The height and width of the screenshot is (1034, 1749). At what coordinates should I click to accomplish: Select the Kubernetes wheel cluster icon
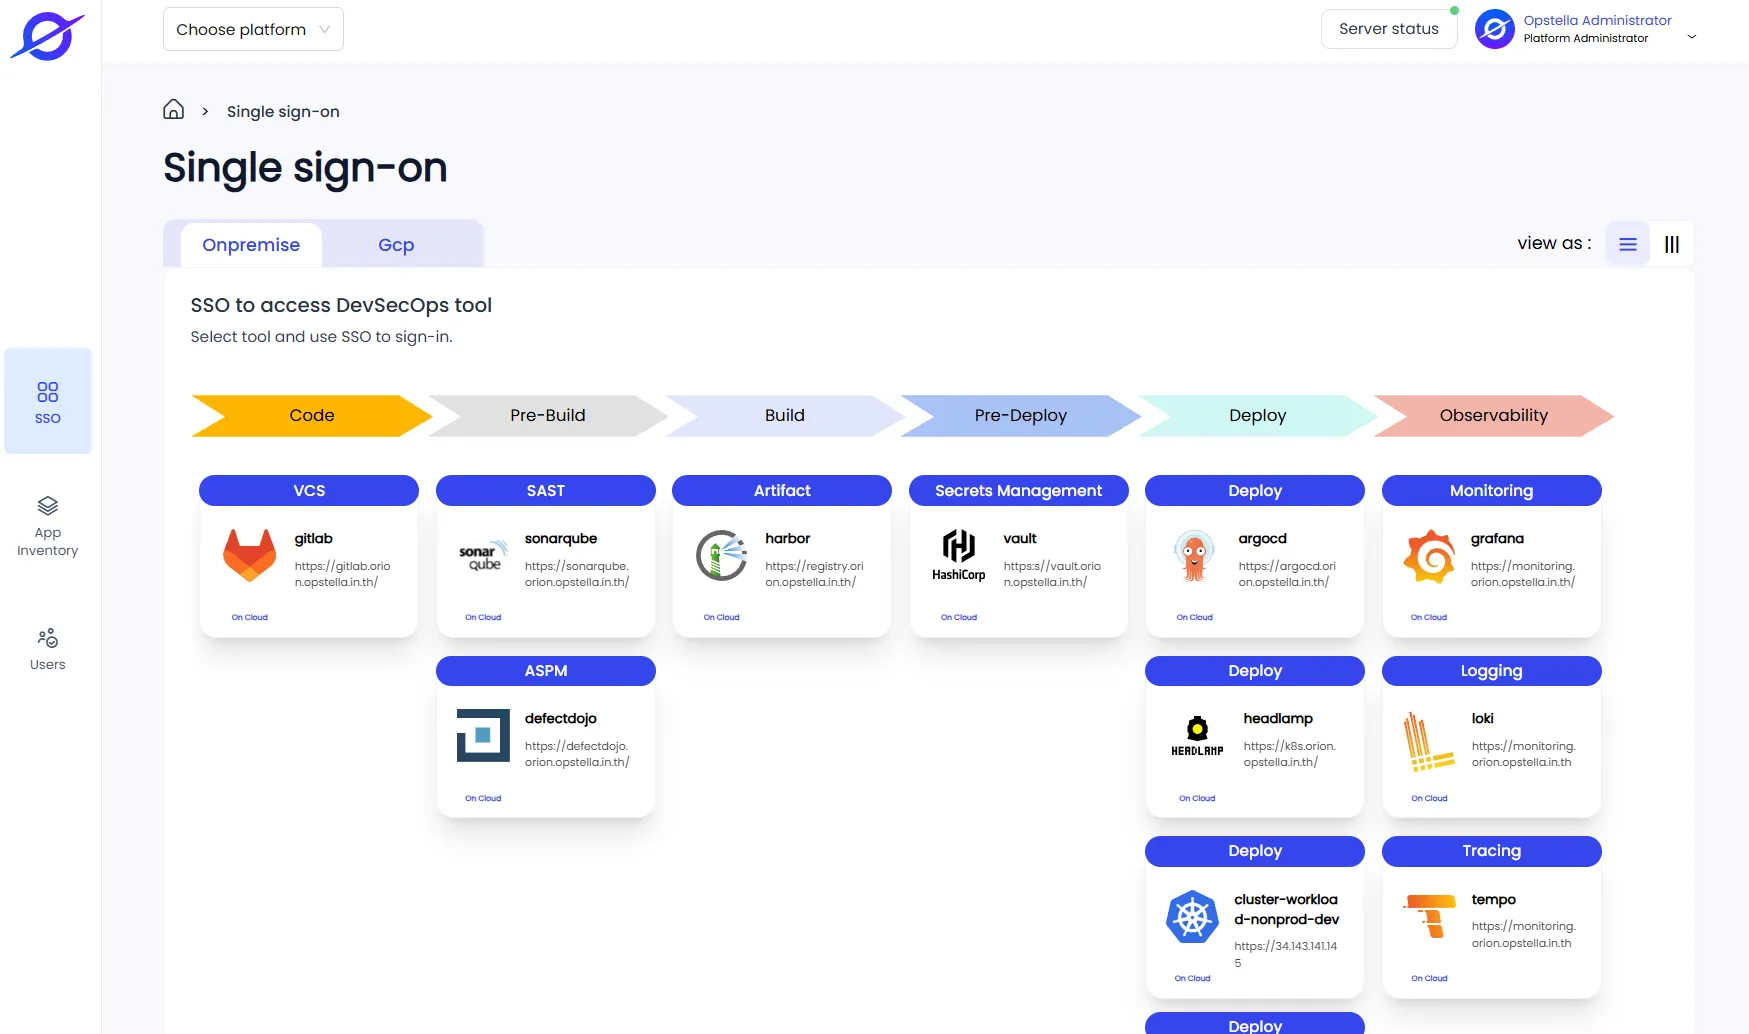1192,916
